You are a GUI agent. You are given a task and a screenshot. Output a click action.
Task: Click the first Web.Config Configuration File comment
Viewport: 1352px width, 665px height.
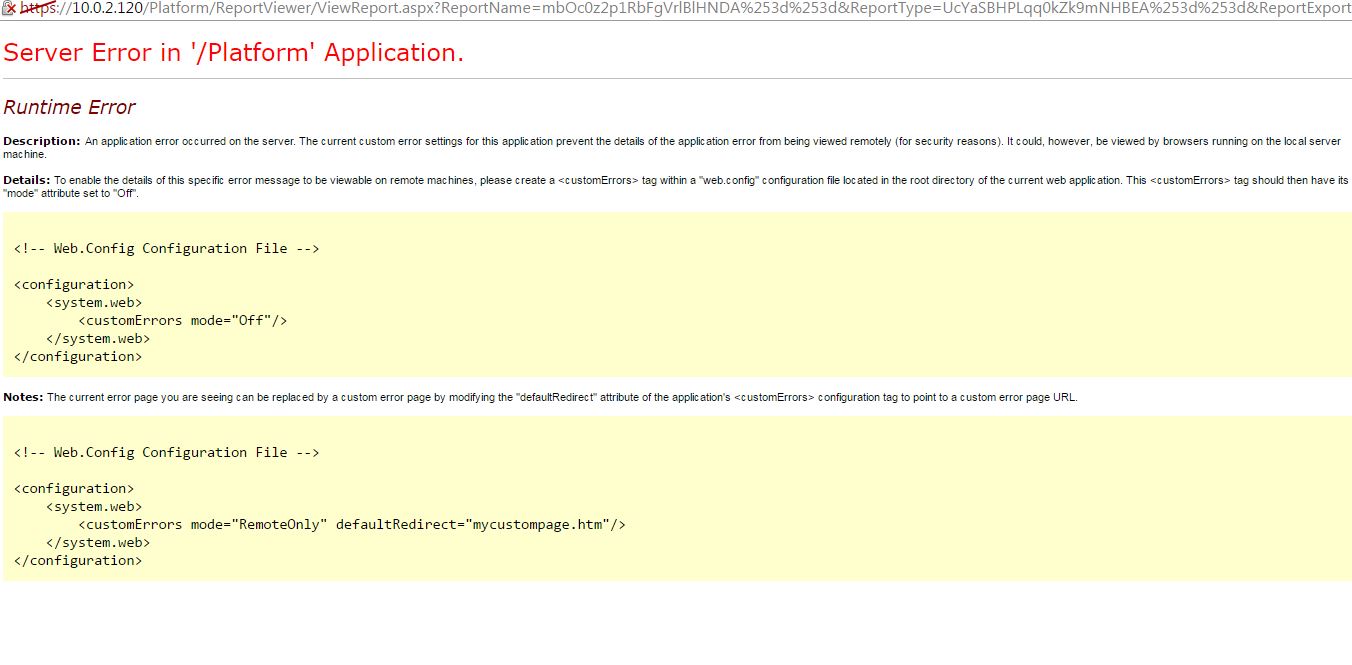click(x=166, y=248)
